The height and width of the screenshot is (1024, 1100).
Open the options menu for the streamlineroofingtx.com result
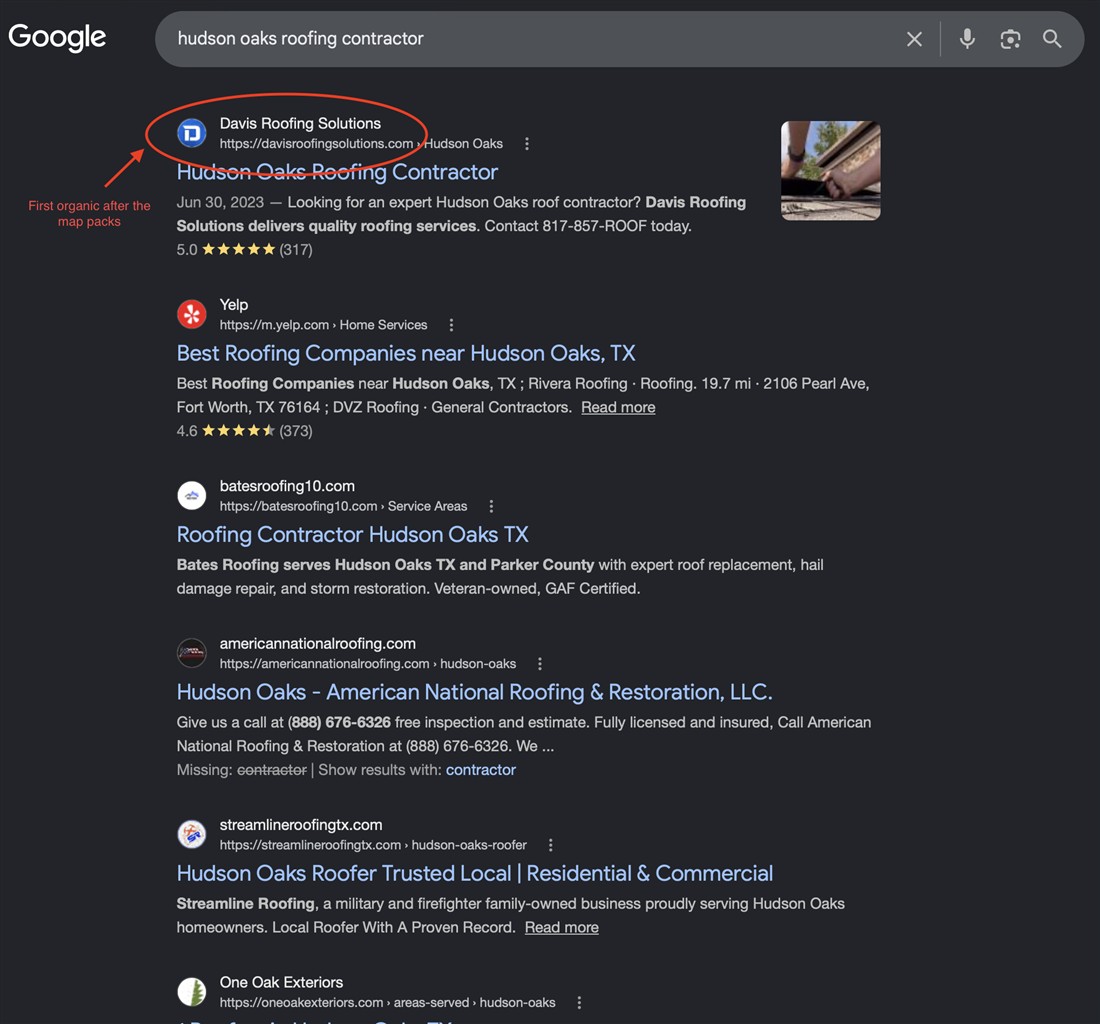[x=551, y=845]
